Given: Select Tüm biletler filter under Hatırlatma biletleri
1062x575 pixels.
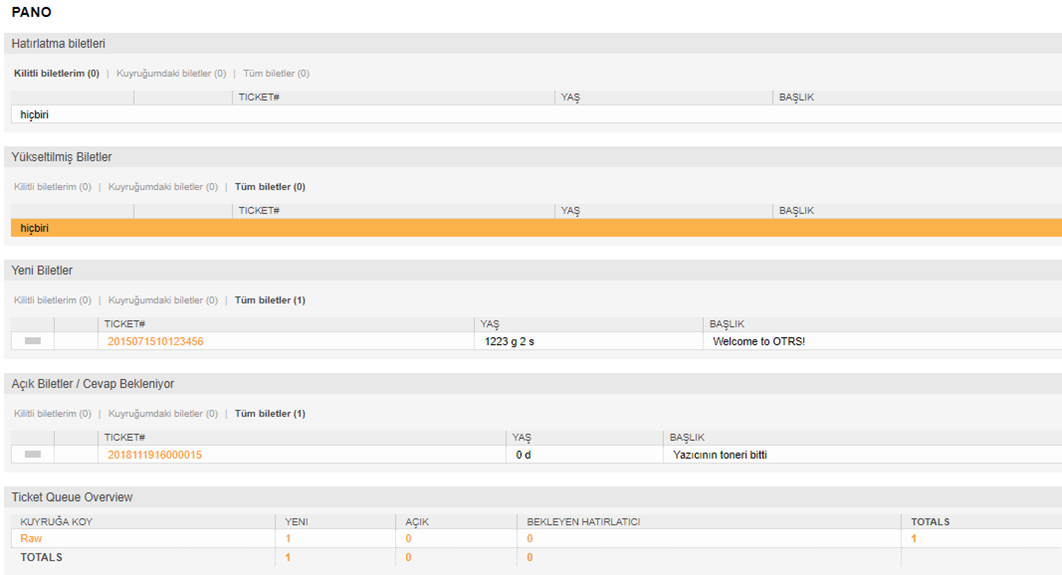Looking at the screenshot, I should [276, 74].
